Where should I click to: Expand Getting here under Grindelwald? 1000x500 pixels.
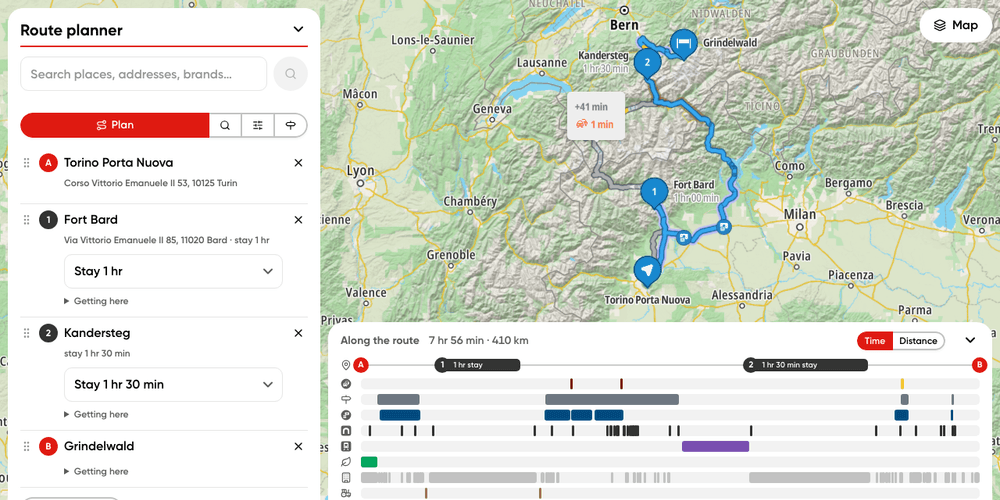96,471
